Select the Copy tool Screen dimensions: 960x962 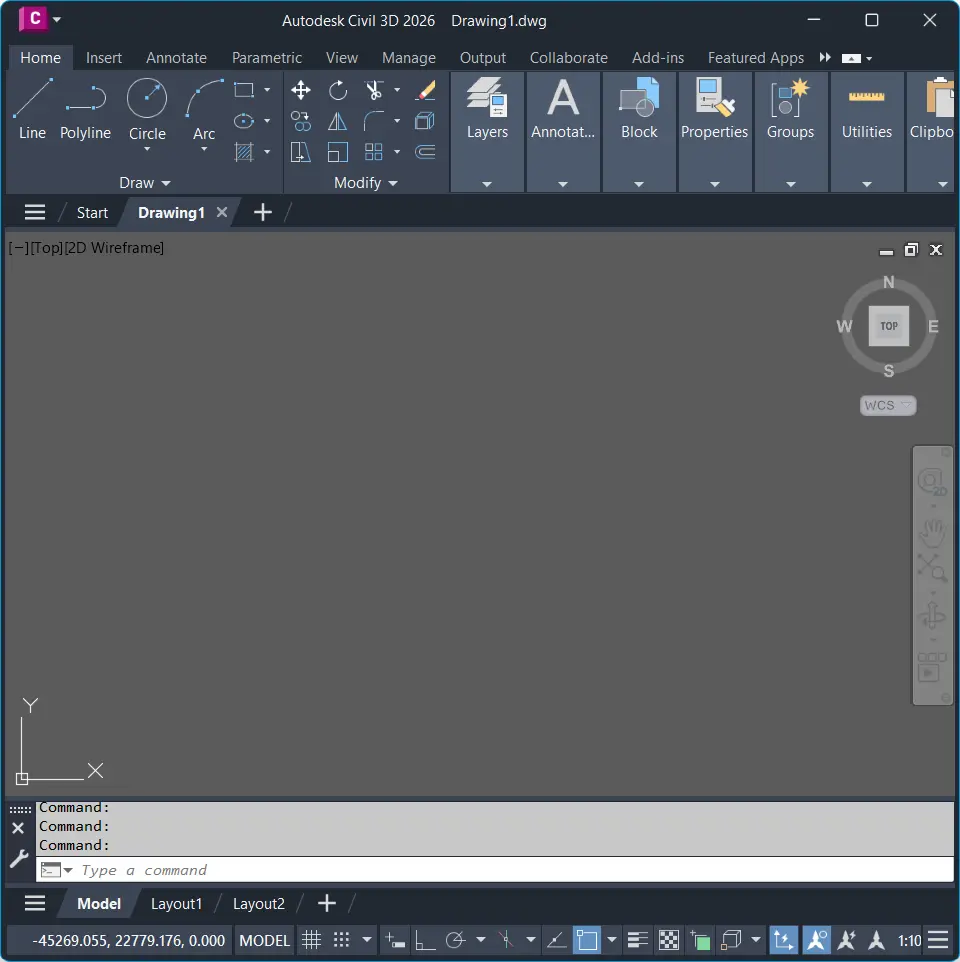click(x=301, y=121)
